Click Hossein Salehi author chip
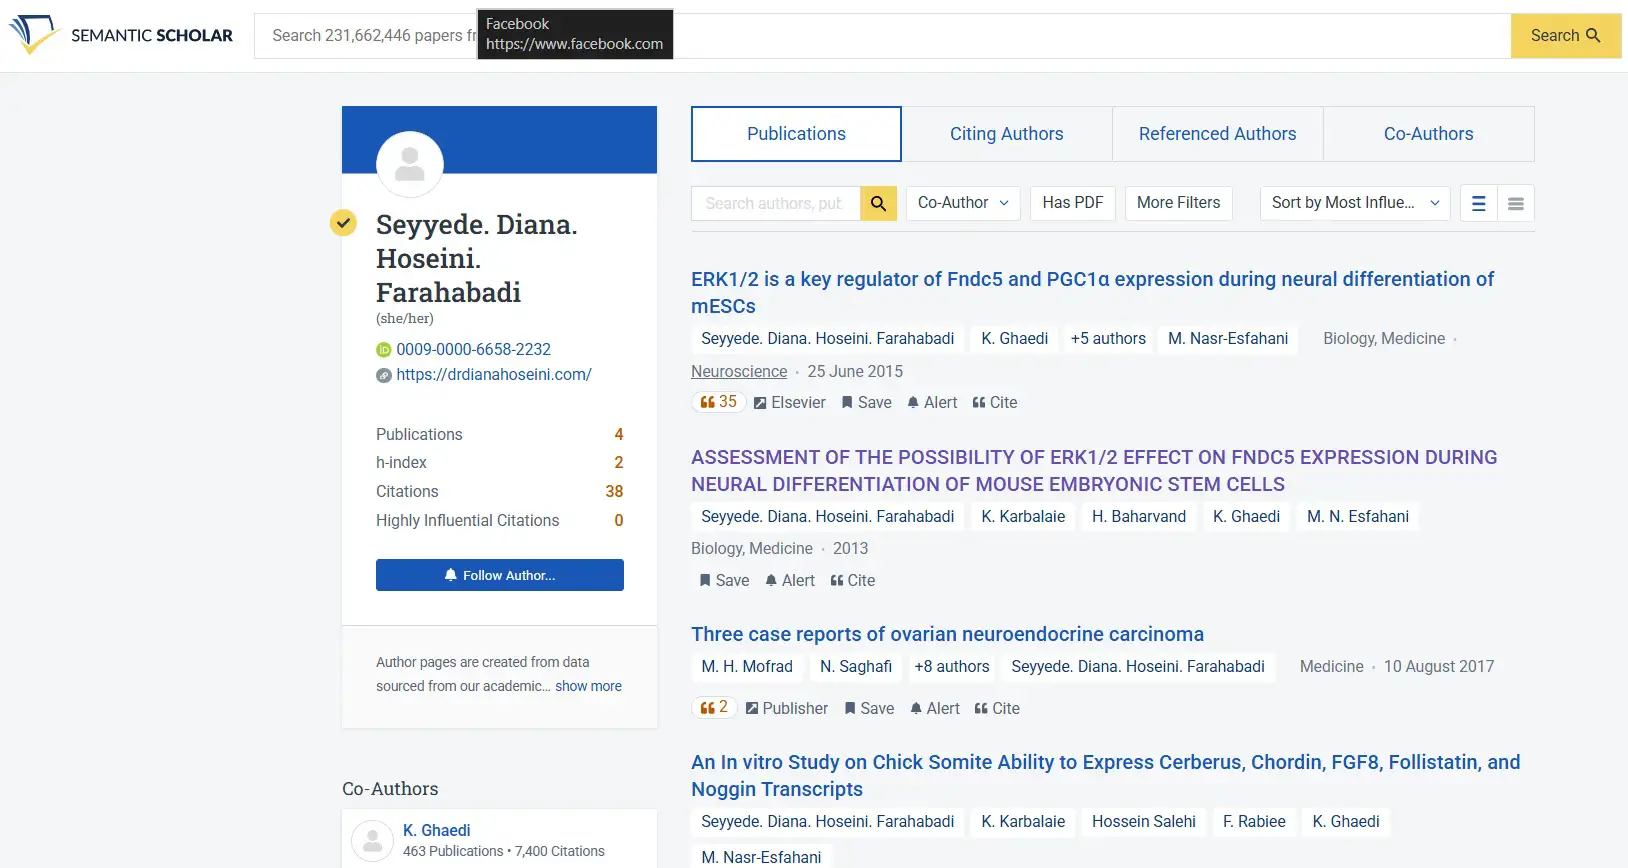 1143,822
